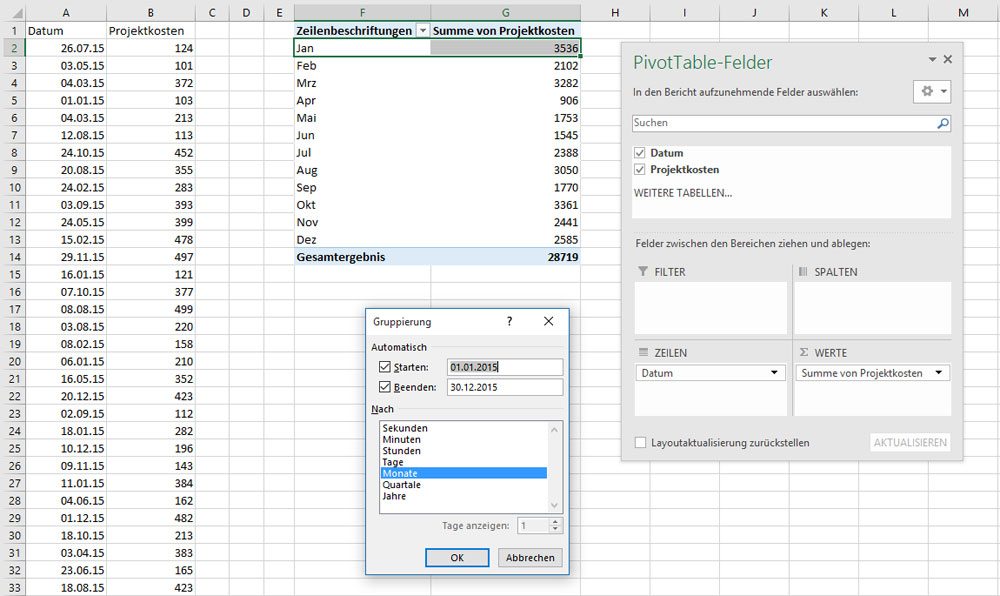Close the Gruppierung dialog with the X
1000x596 pixels.
[548, 322]
